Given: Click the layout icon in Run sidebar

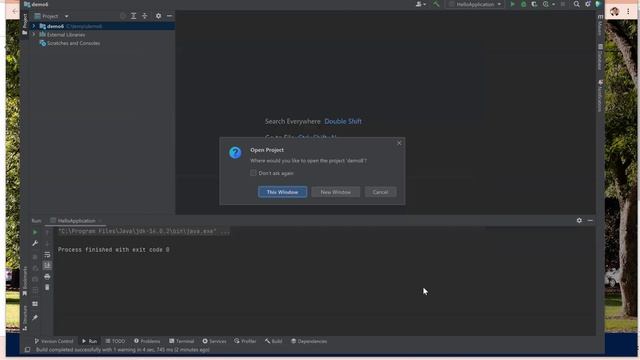Looking at the screenshot, I should (35, 304).
